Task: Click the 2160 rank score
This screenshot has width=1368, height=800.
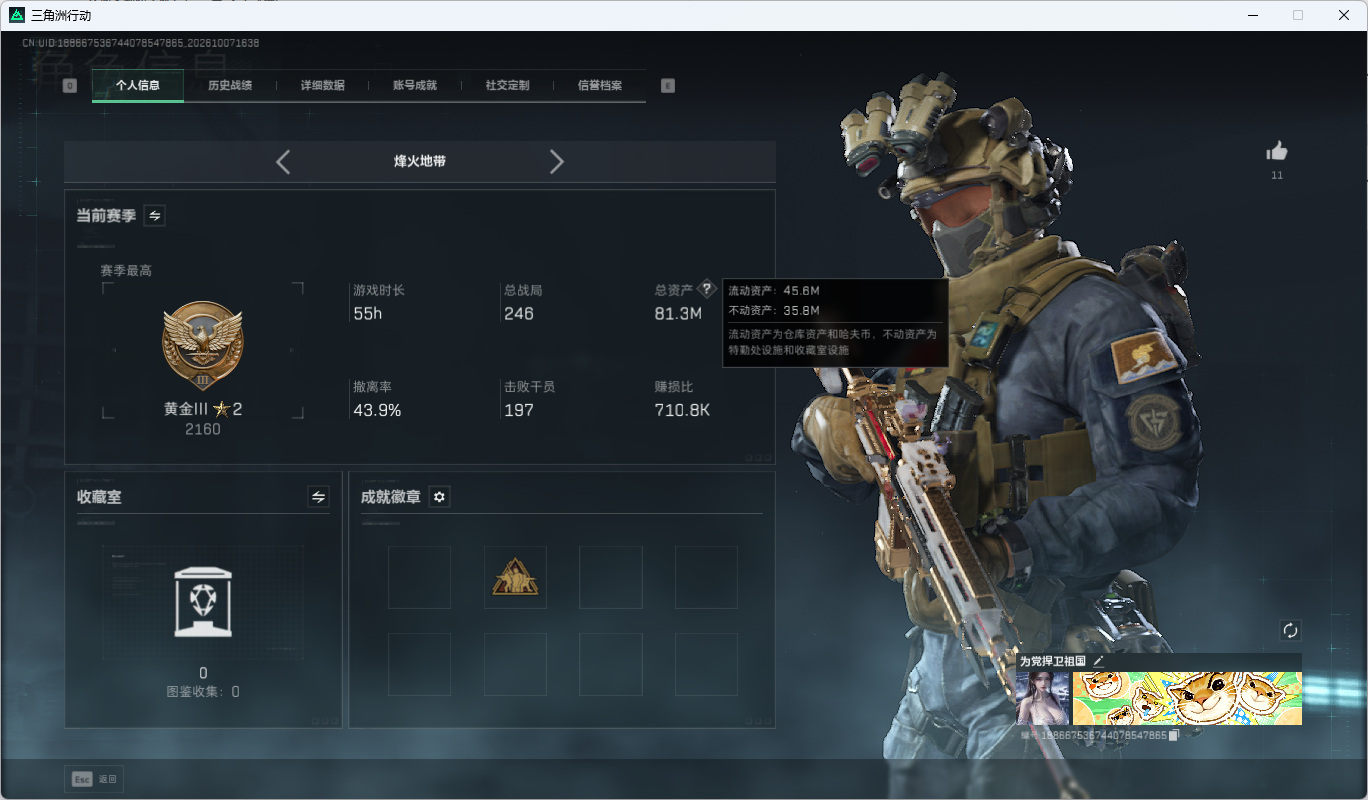Action: (203, 429)
